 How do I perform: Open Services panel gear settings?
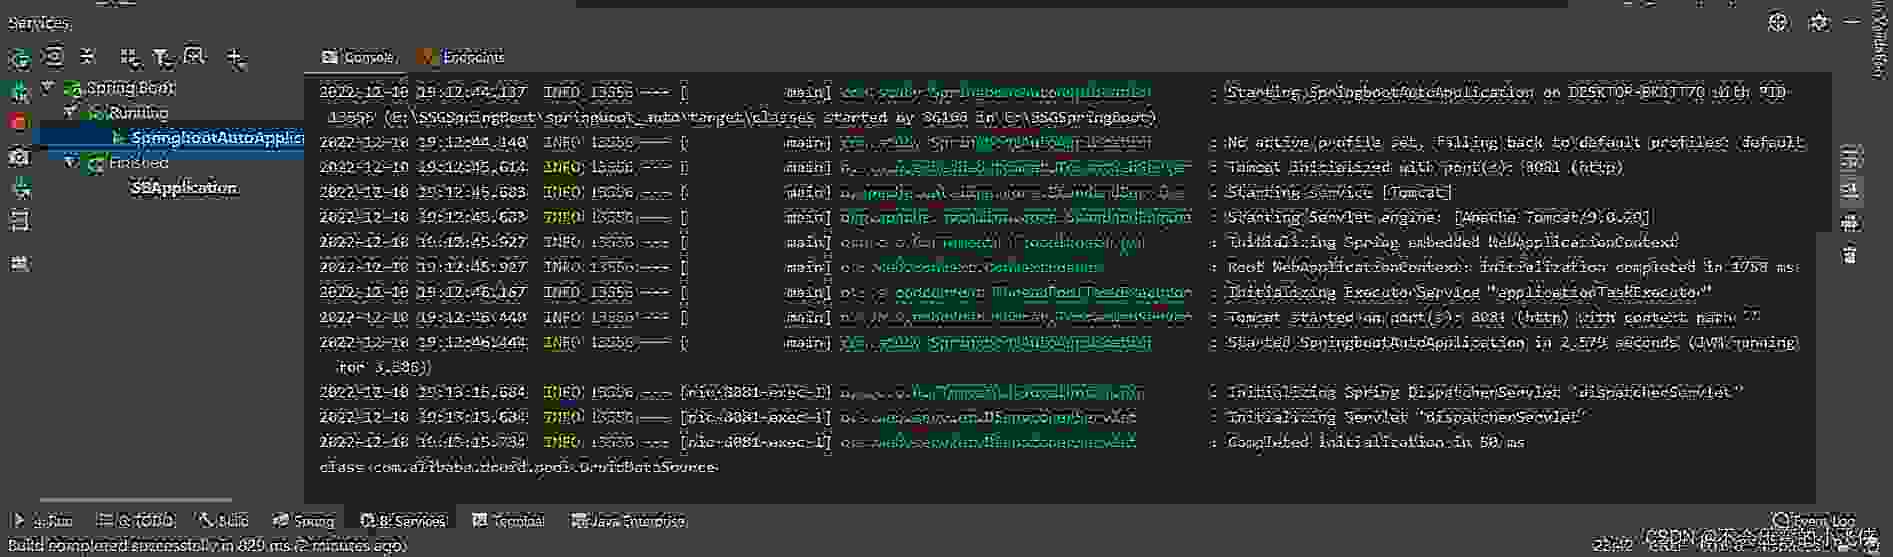[1819, 22]
